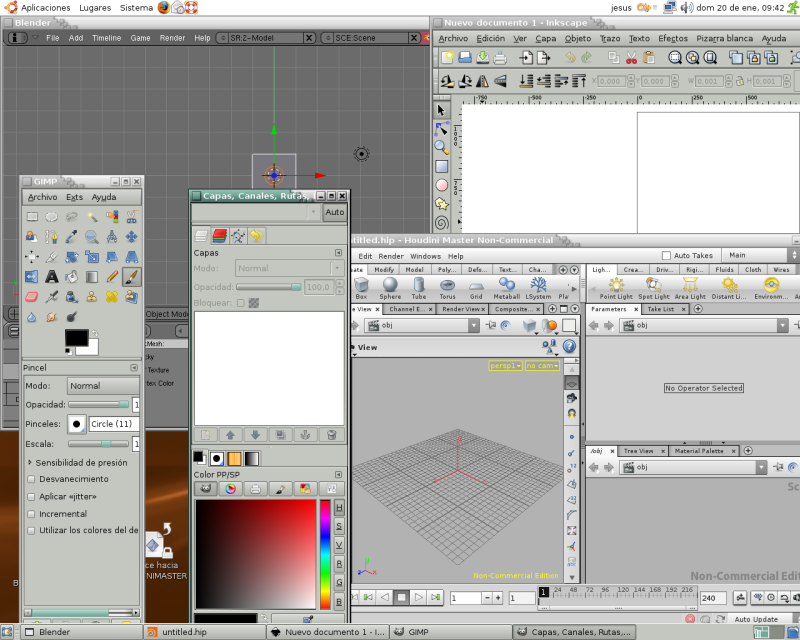Open the Houdini Main desktop dropdown
Image resolution: width=800 pixels, height=640 pixels.
(x=760, y=255)
